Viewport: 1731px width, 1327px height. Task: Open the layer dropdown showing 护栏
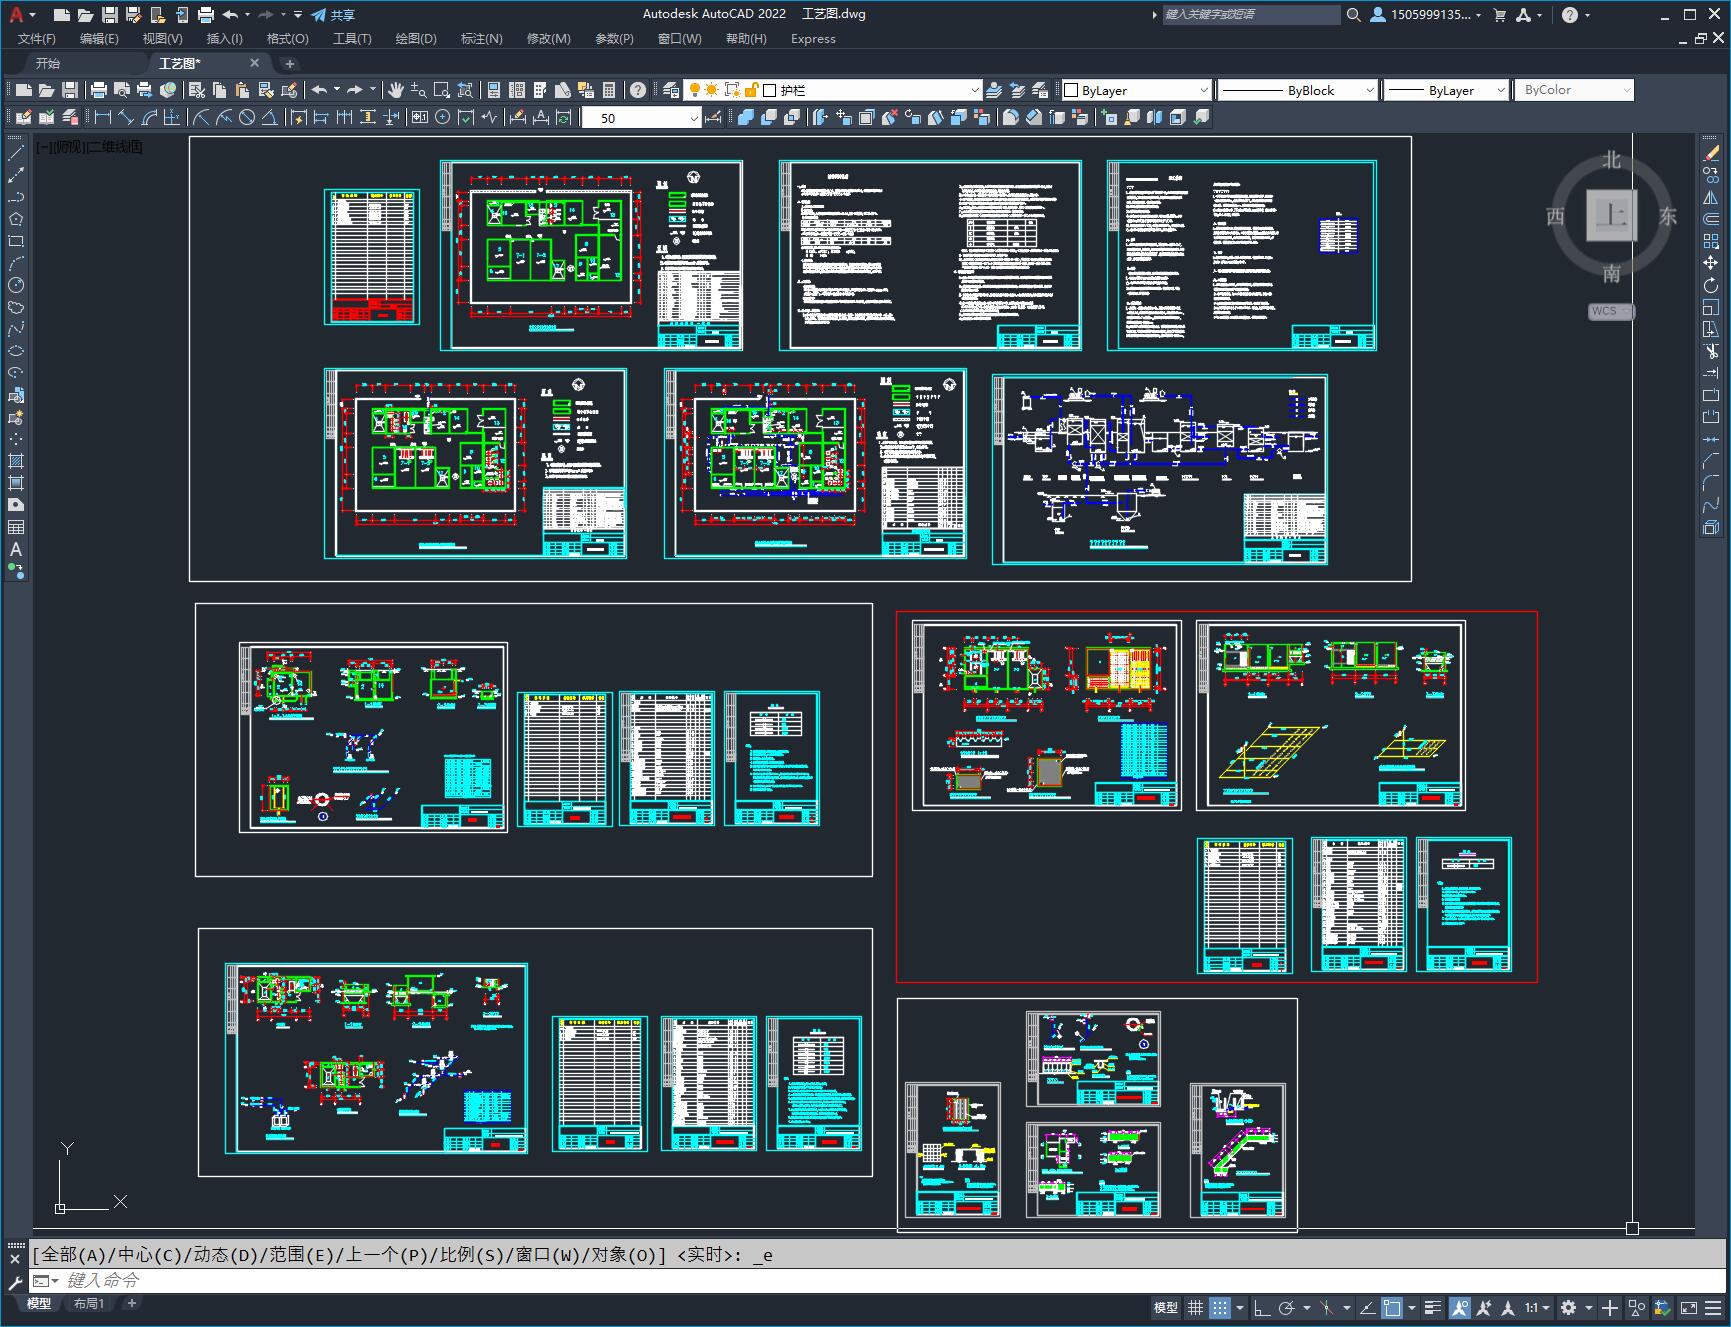[832, 90]
